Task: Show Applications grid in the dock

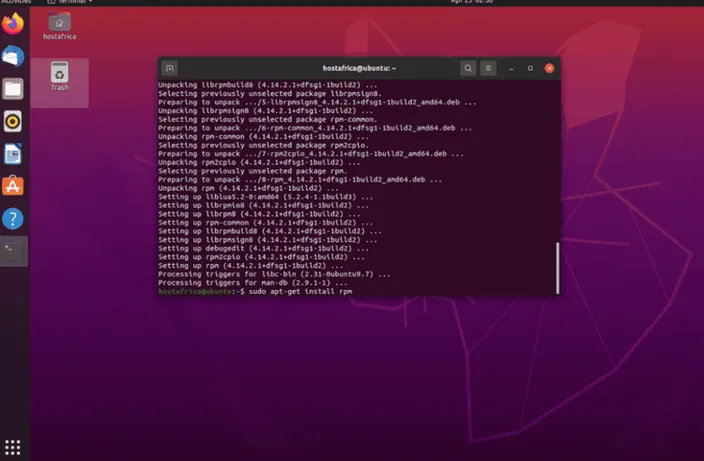Action: 13,447
